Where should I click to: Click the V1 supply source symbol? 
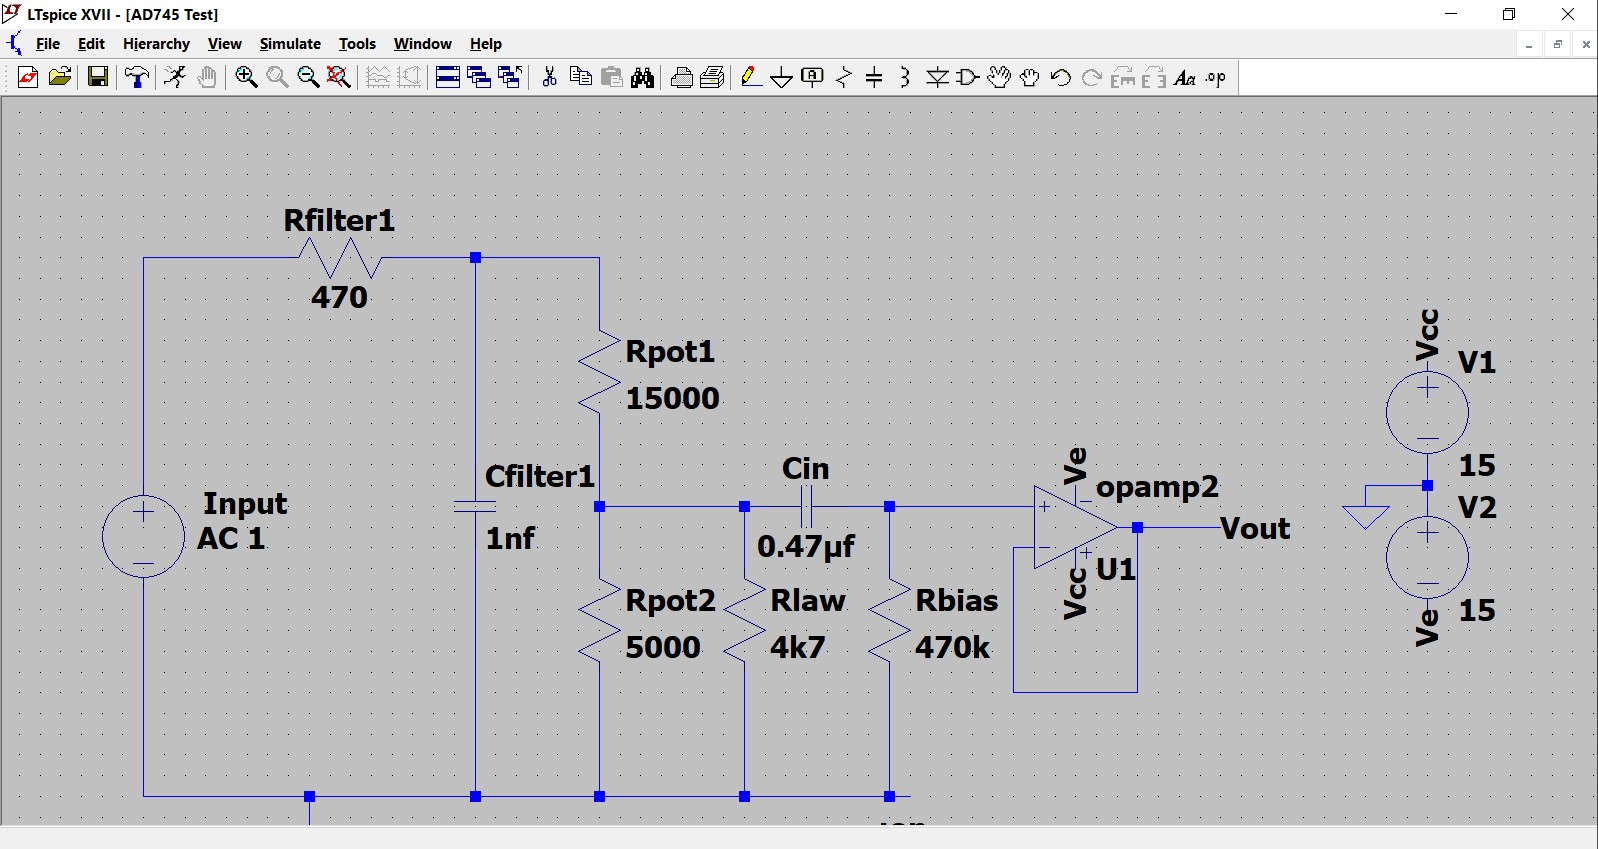(x=1427, y=412)
